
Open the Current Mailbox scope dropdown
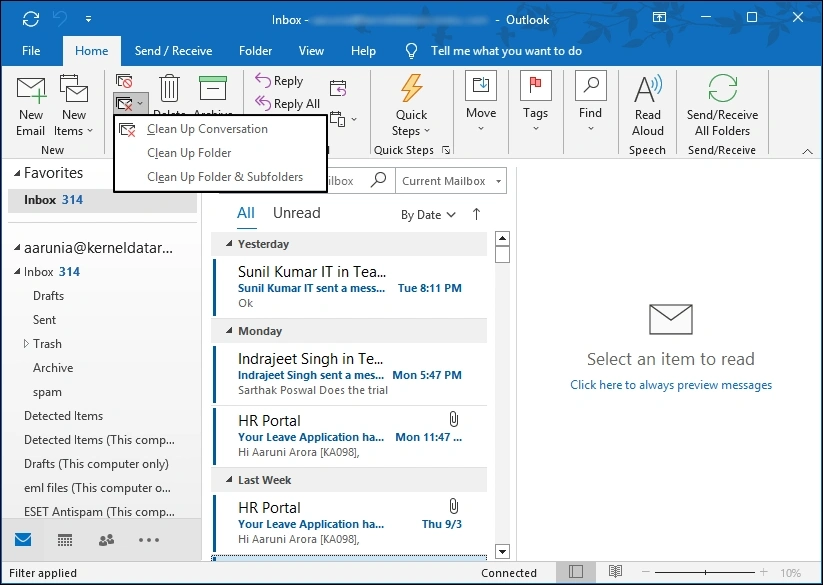pyautogui.click(x=451, y=181)
